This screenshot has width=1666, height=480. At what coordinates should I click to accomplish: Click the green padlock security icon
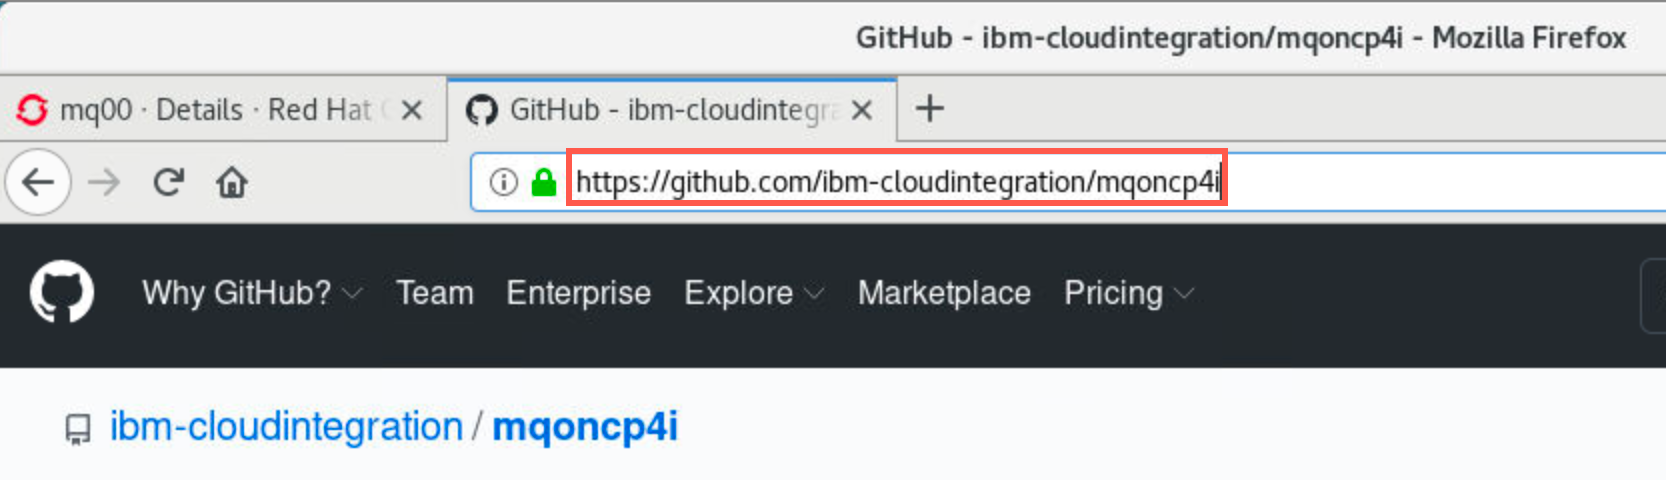(543, 182)
